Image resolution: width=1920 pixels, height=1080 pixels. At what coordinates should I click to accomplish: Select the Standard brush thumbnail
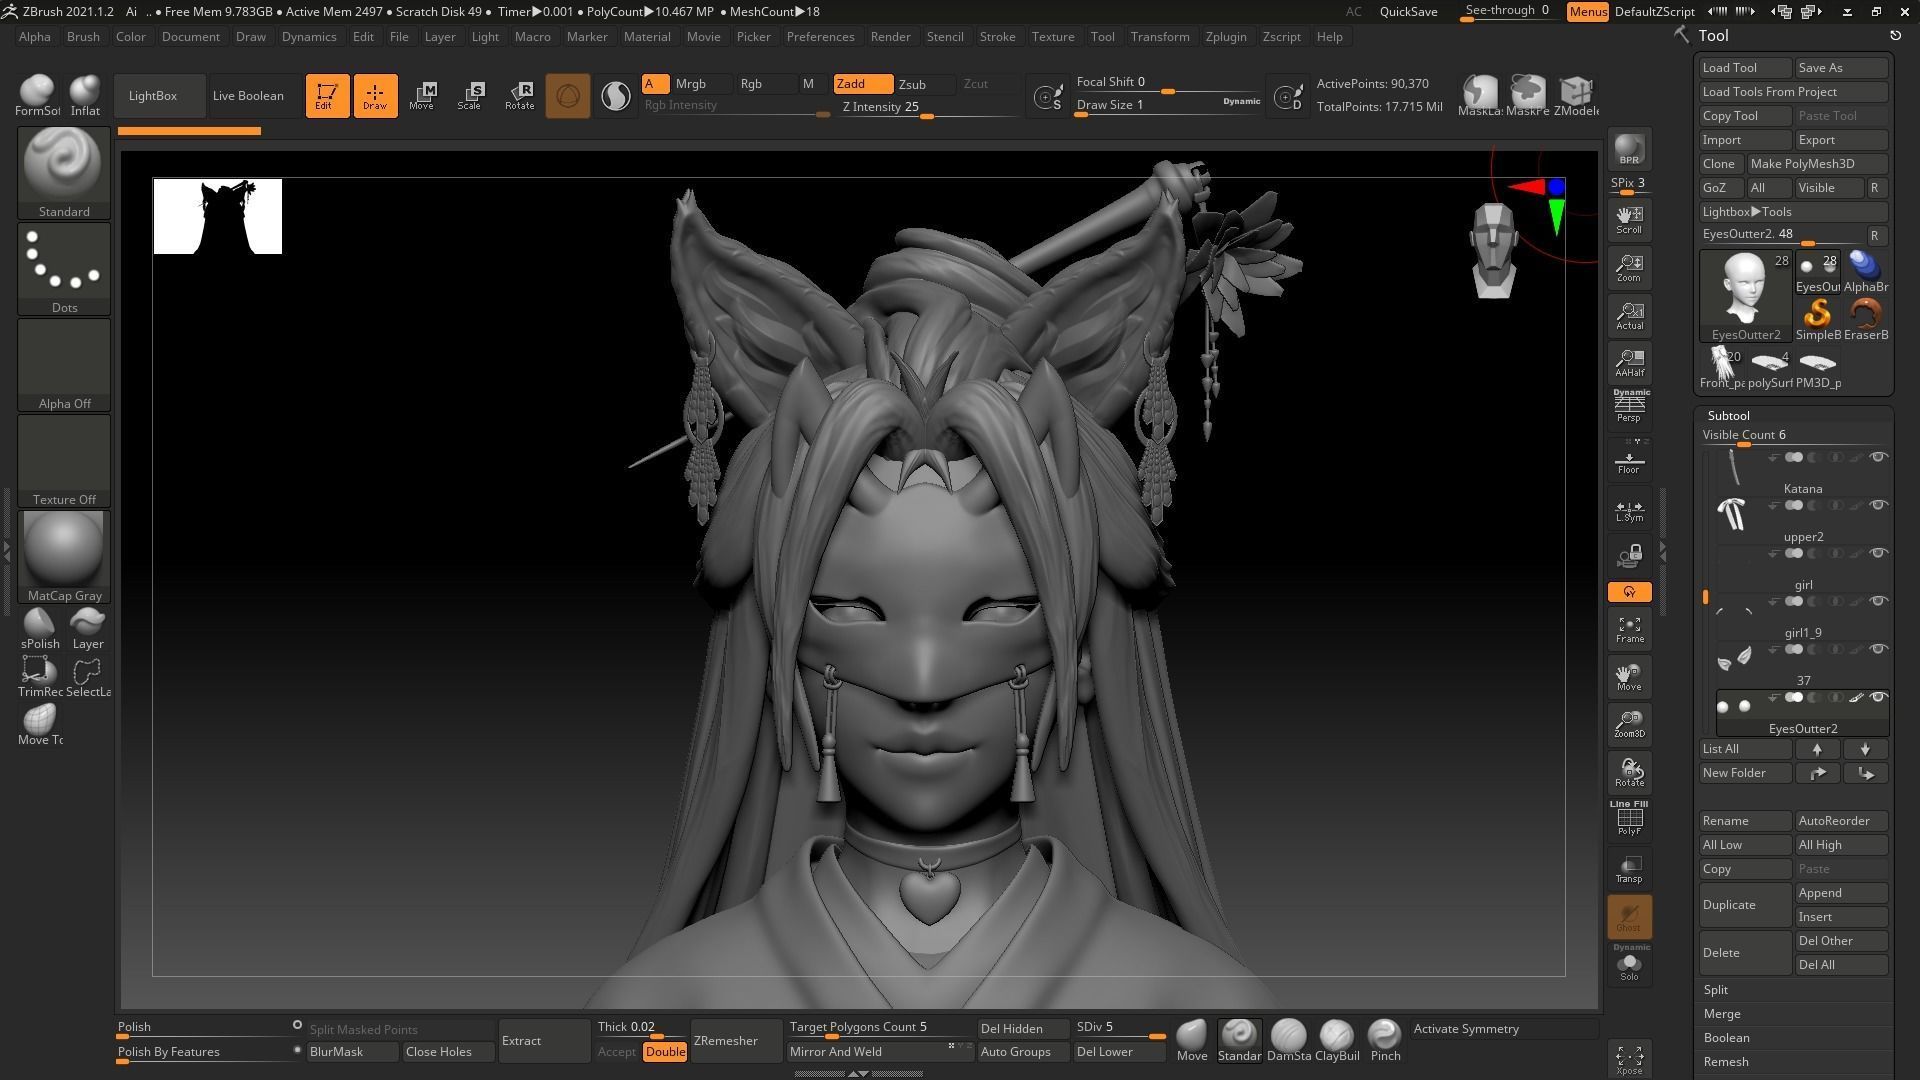point(64,172)
